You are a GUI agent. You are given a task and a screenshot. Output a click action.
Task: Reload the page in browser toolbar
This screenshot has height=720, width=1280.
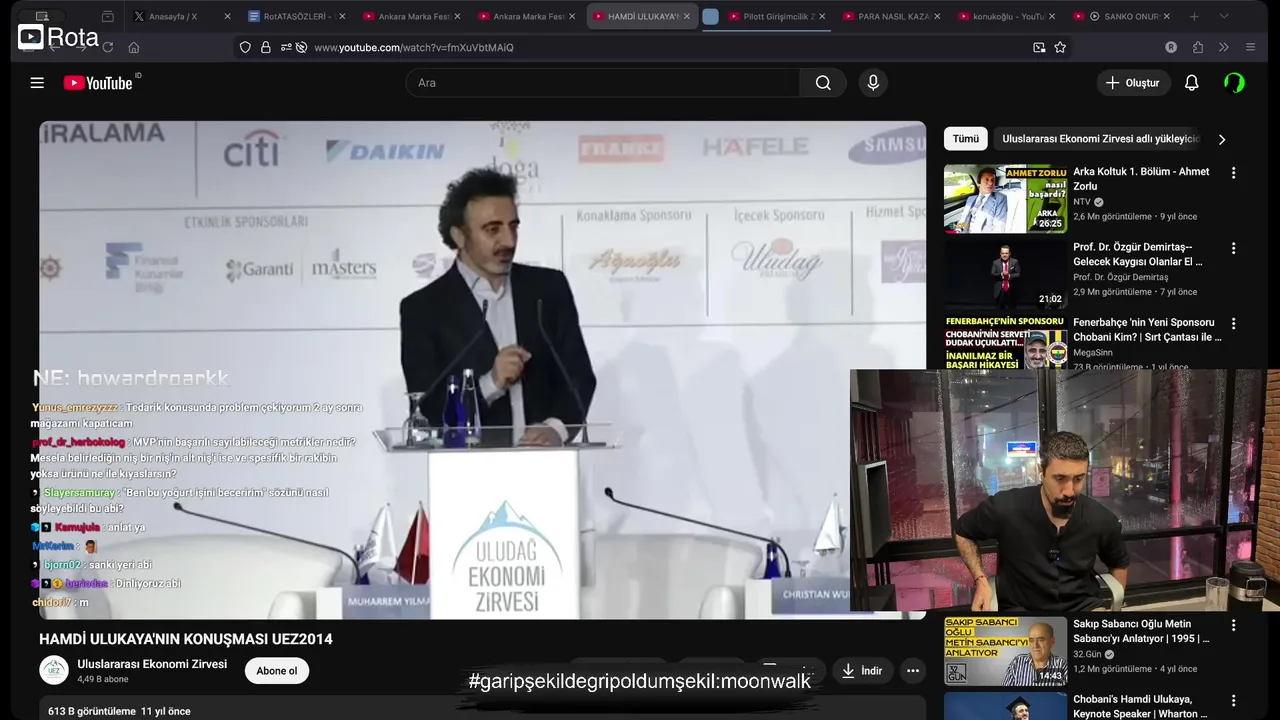[107, 47]
